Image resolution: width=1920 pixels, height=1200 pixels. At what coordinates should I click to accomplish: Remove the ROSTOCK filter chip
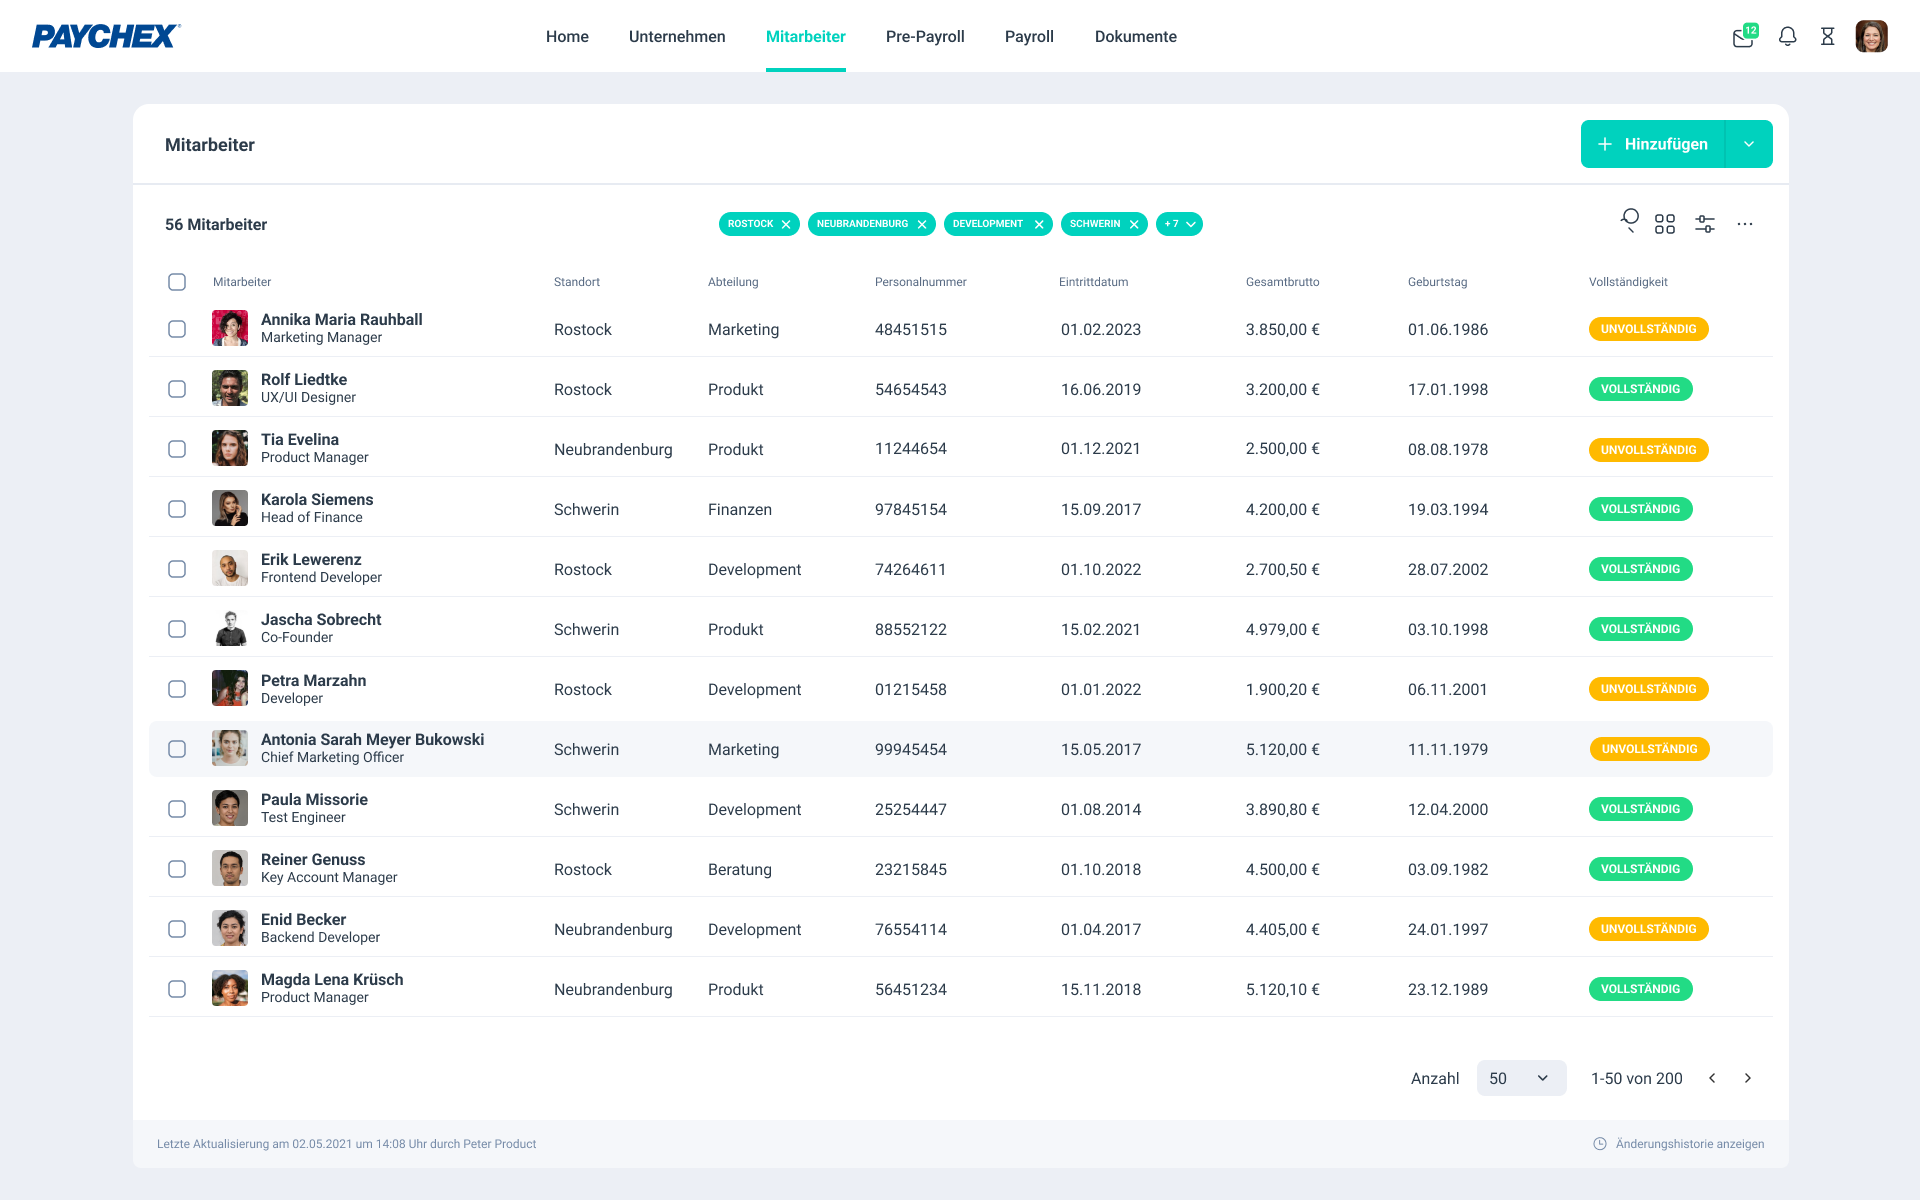786,225
